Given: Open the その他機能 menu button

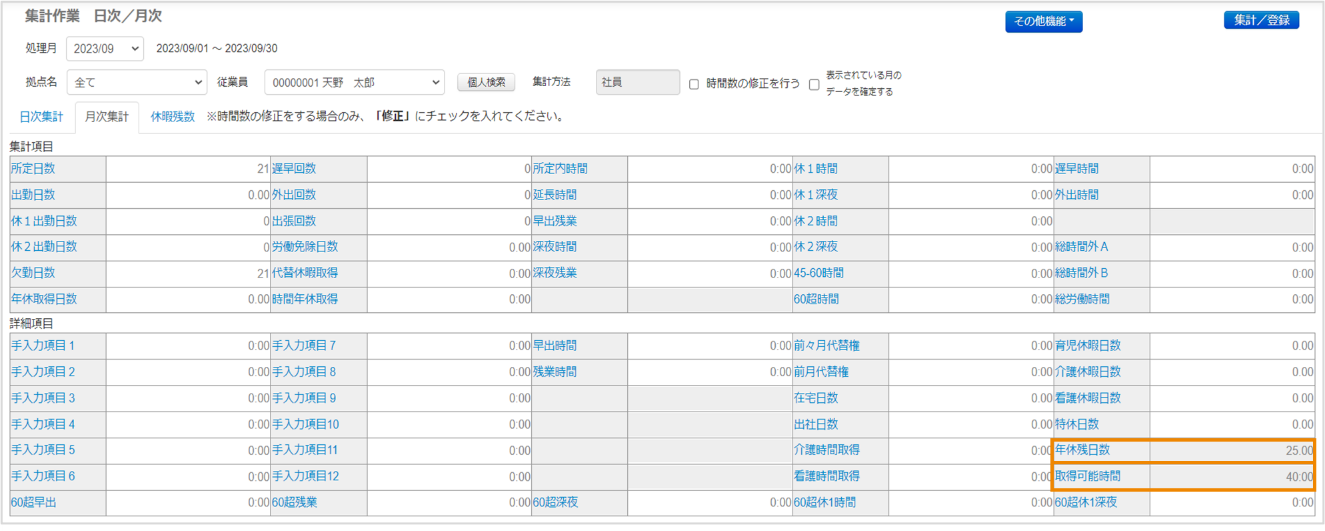Looking at the screenshot, I should (1043, 21).
